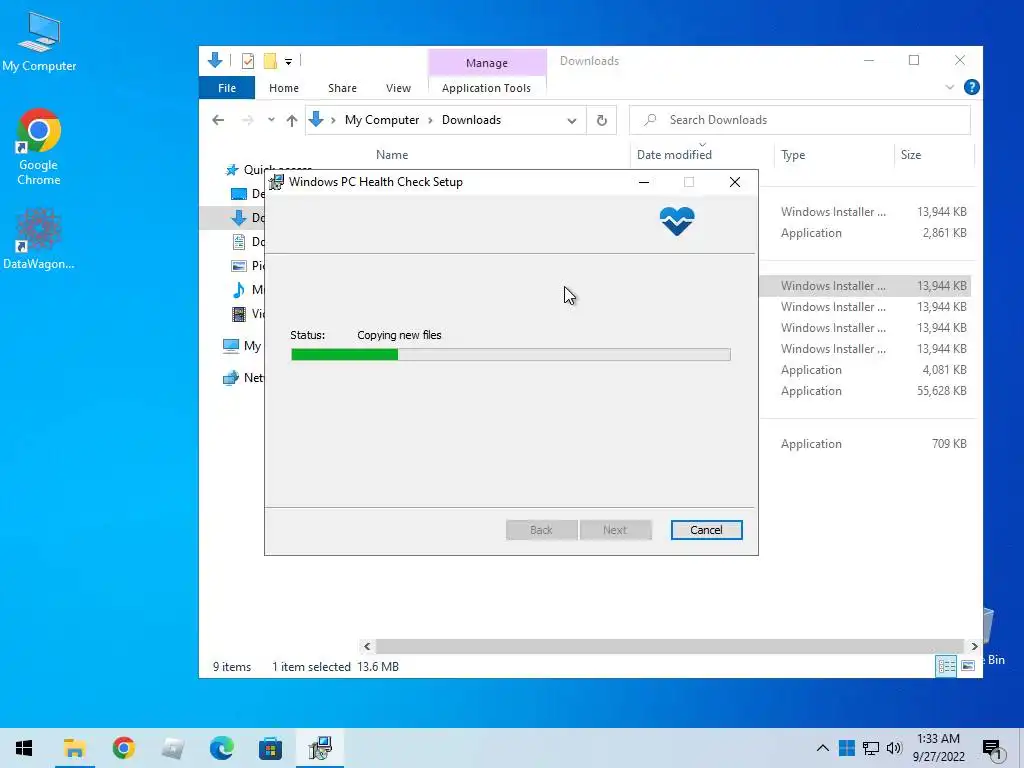Click the horizontal scrollbar track

pyautogui.click(x=669, y=646)
